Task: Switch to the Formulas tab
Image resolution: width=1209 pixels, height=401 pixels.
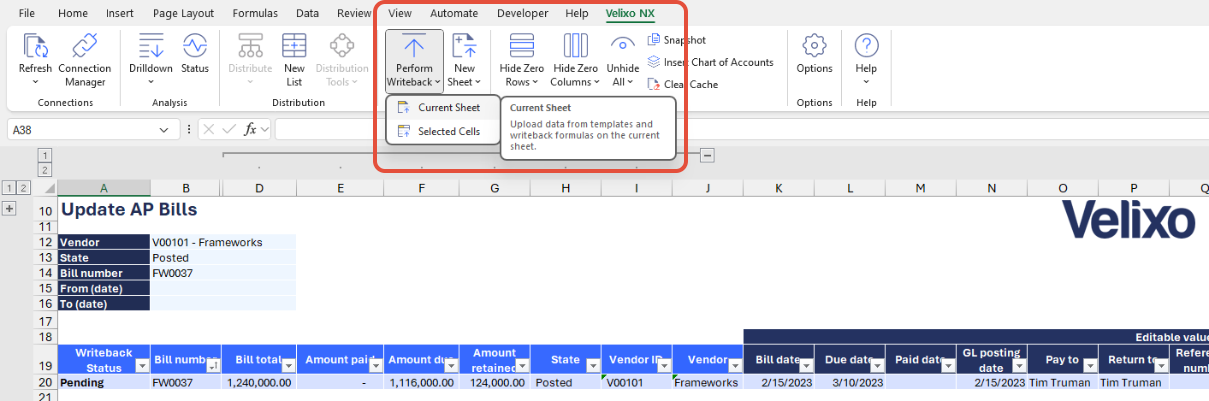Action: [255, 13]
